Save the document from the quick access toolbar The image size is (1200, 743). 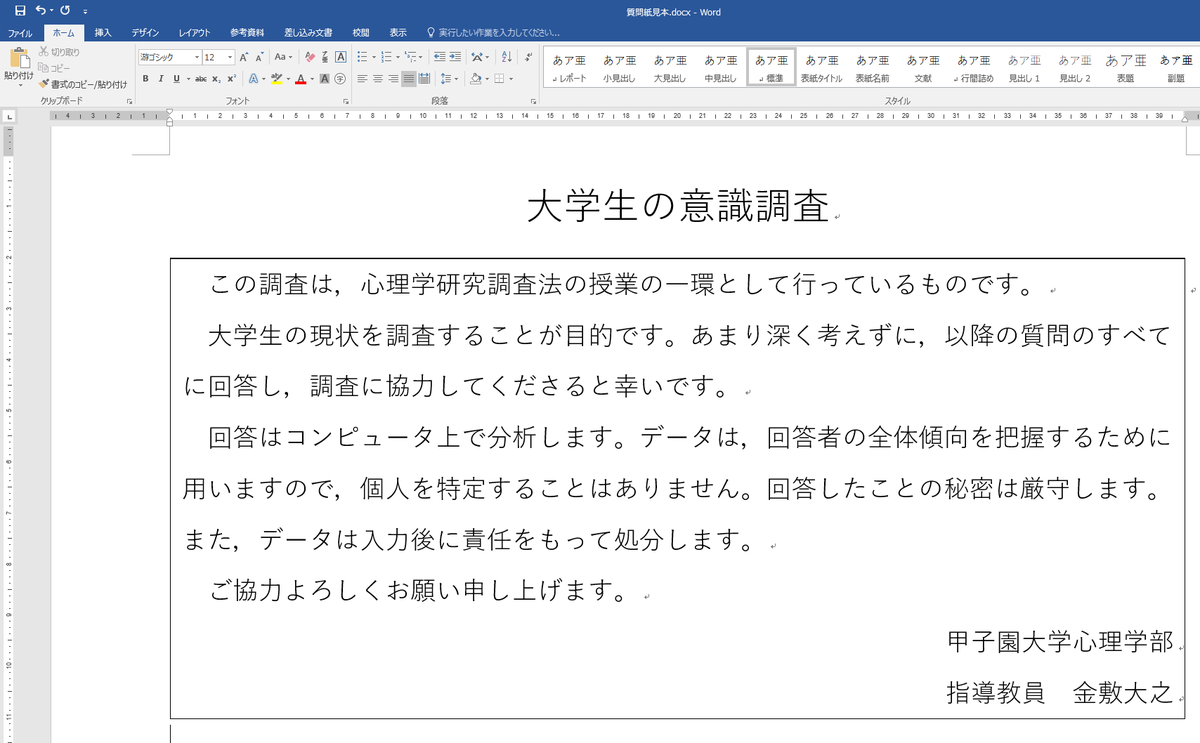(x=19, y=10)
